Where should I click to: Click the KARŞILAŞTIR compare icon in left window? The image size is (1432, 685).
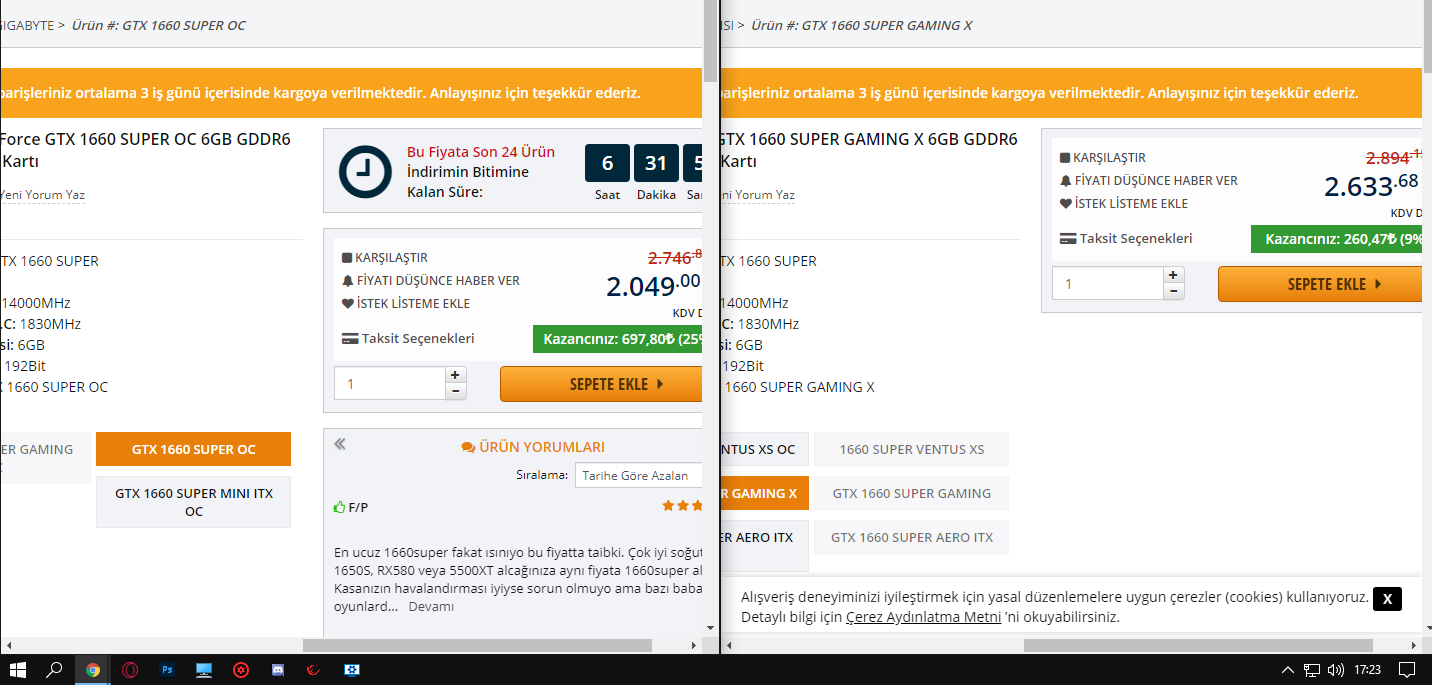tap(347, 258)
